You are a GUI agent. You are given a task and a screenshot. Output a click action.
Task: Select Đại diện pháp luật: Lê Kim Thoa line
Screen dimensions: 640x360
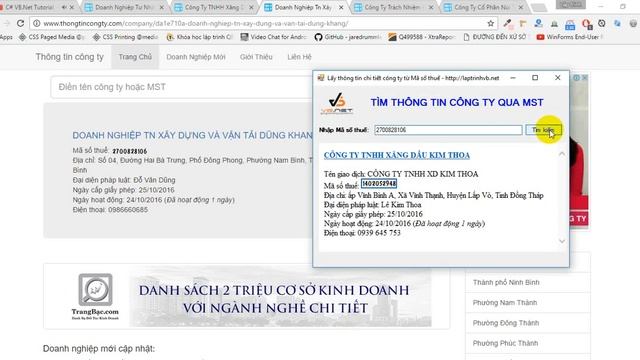(373, 205)
